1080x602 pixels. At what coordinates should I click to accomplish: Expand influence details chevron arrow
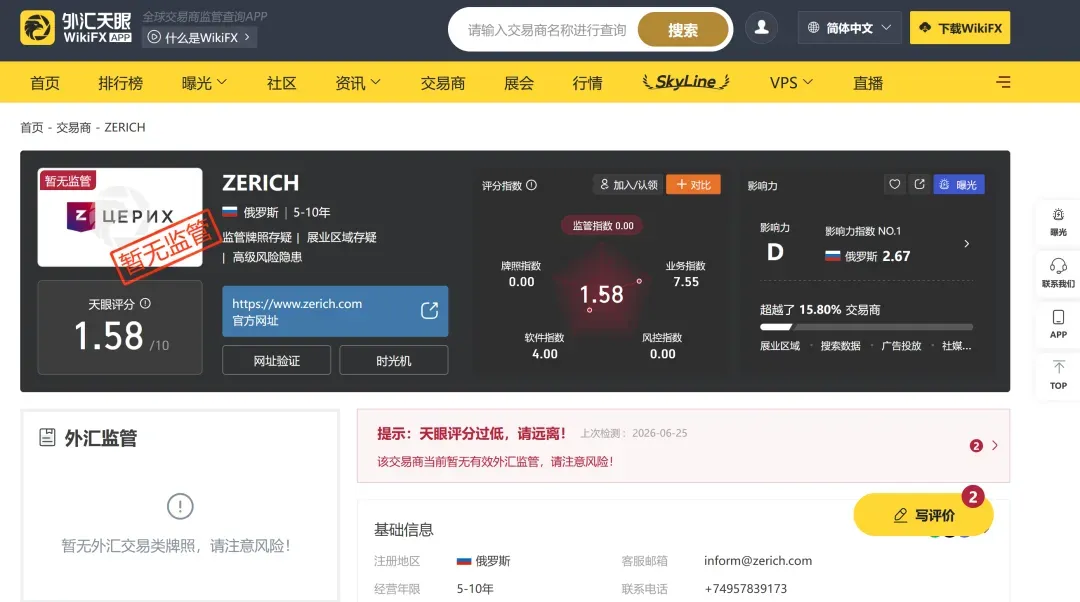pos(966,244)
